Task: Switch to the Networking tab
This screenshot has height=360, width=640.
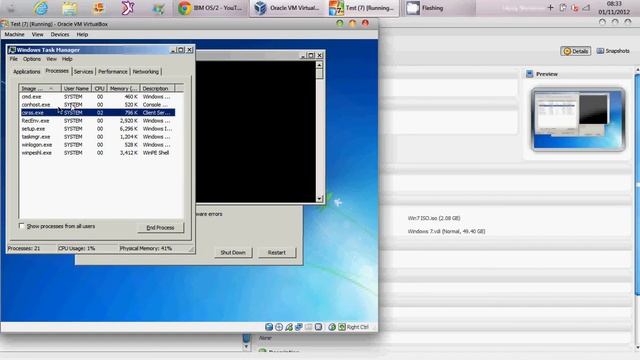Action: click(146, 72)
